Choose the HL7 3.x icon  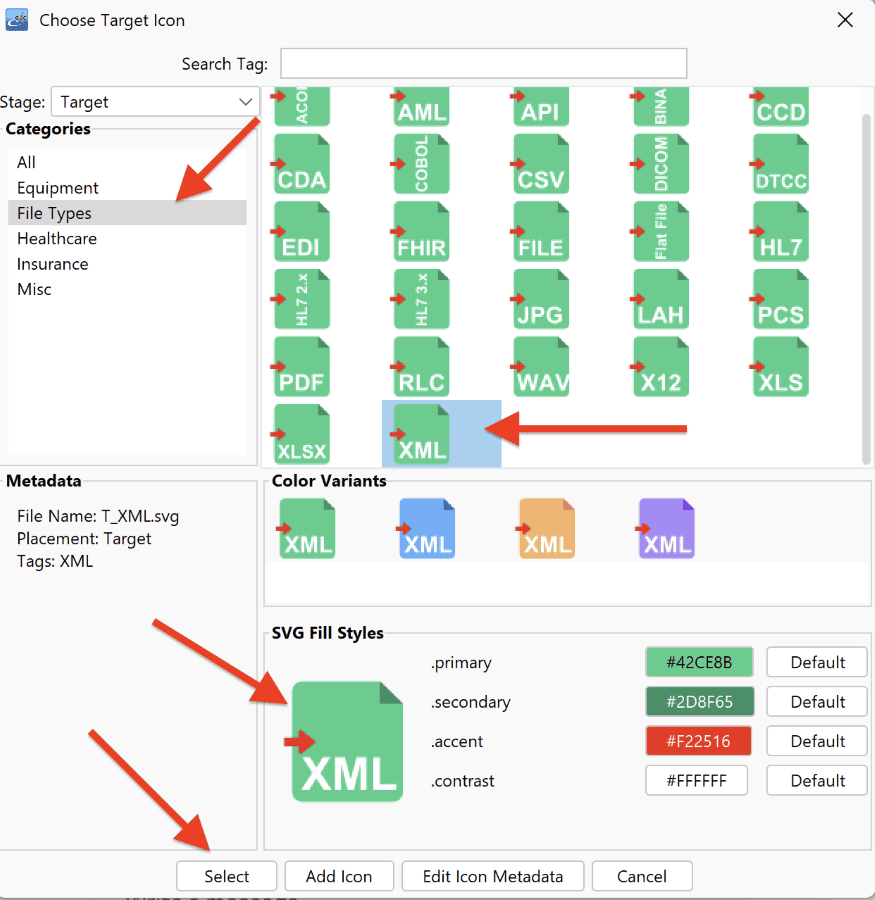coord(421,299)
